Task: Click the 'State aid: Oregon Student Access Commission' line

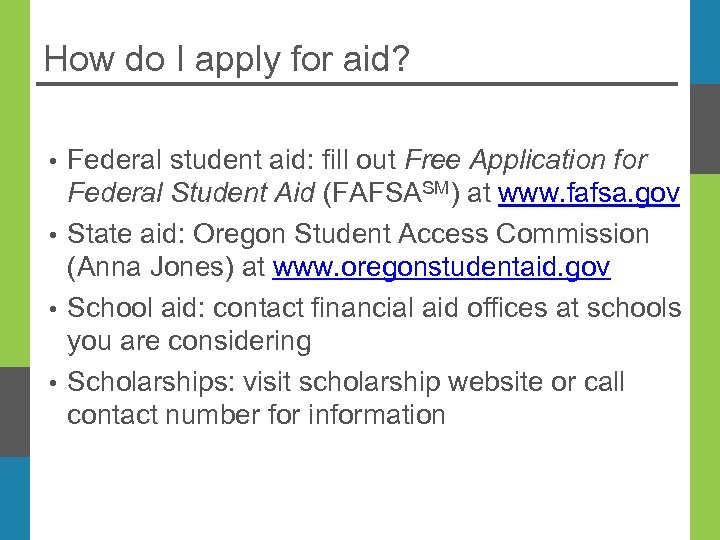Action: (358, 234)
